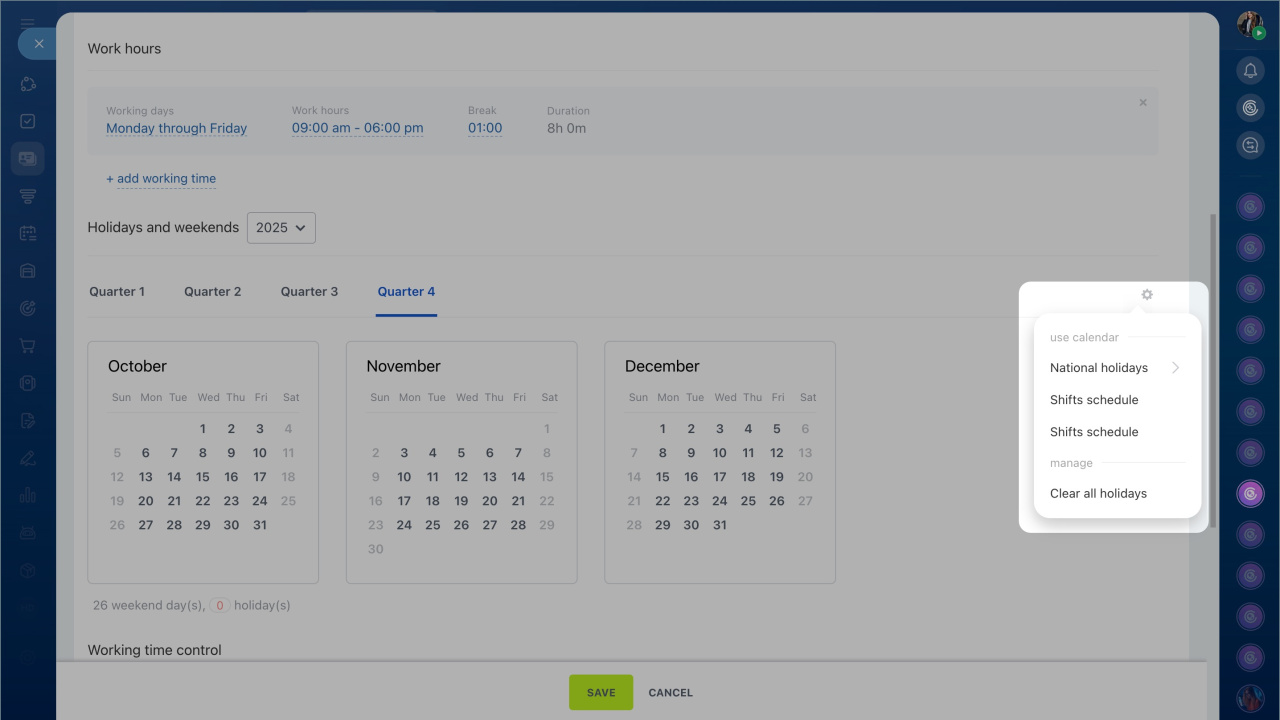1280x720 pixels.
Task: Click the funnel CRM icon in sidebar
Action: (28, 196)
